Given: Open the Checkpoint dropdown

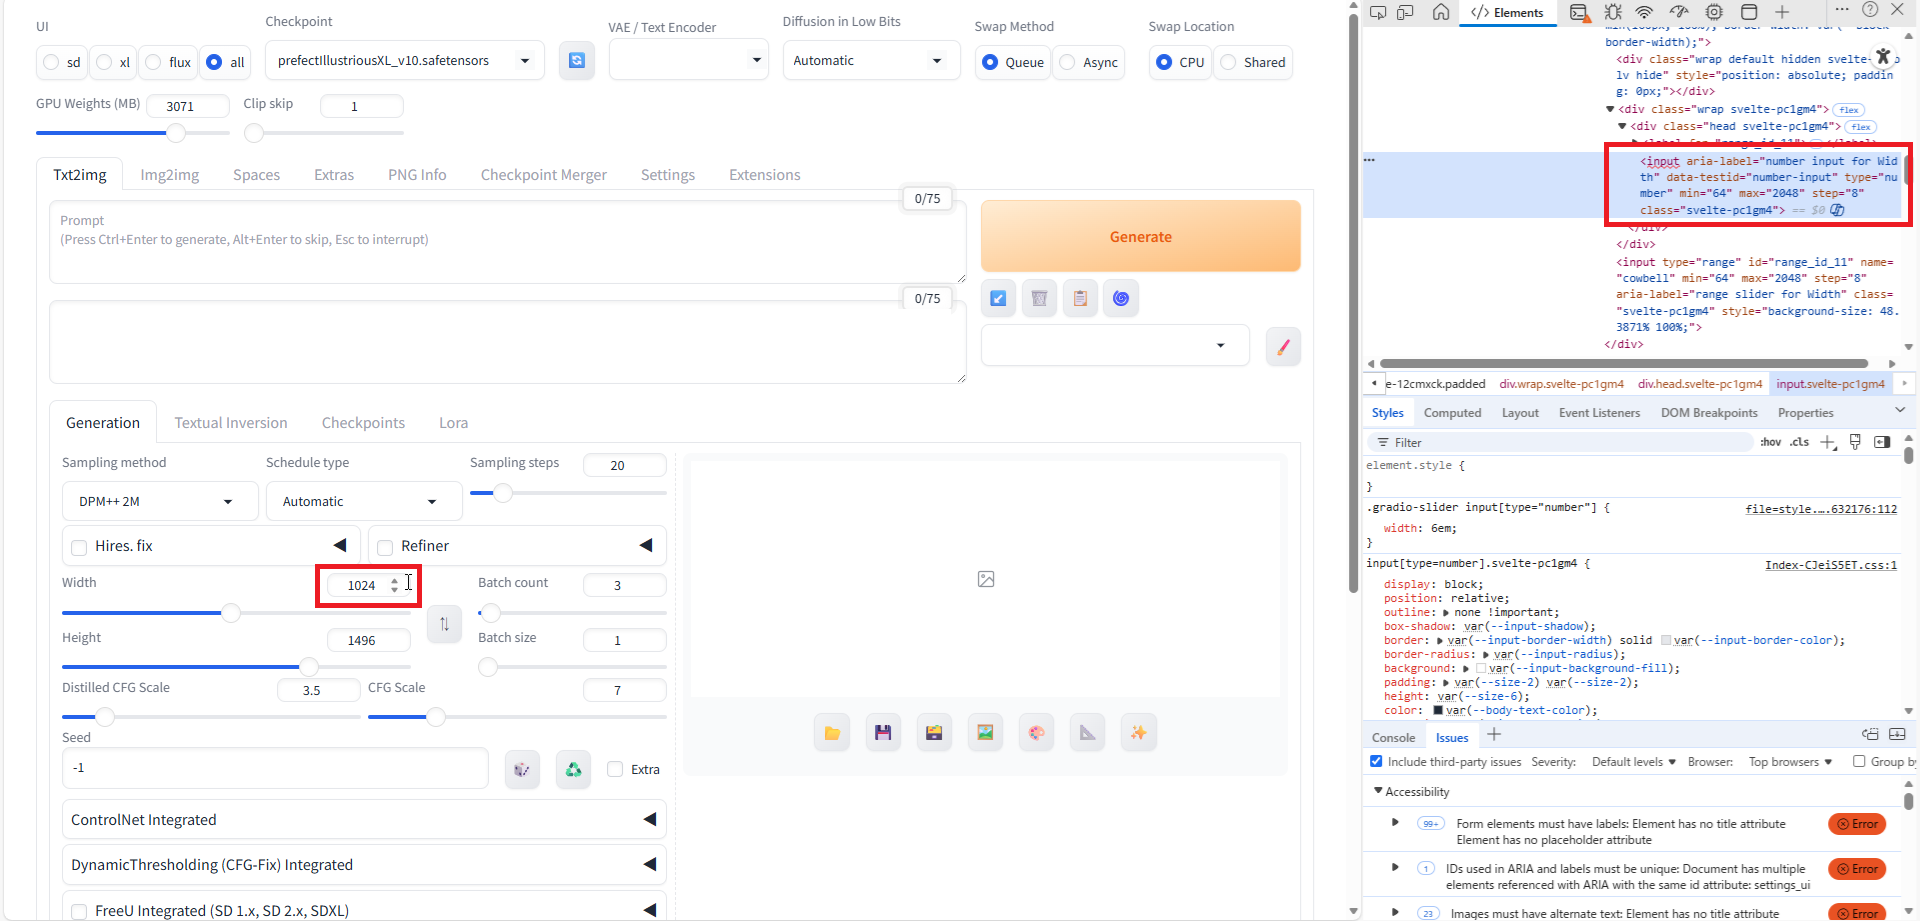Looking at the screenshot, I should coord(404,61).
